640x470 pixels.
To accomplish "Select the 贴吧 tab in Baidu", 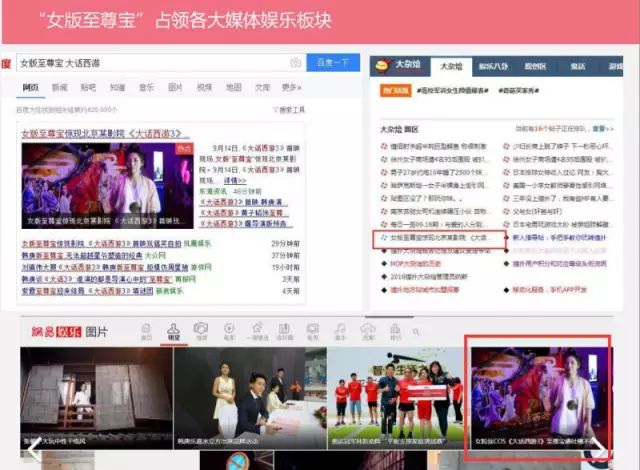I will point(88,87).
